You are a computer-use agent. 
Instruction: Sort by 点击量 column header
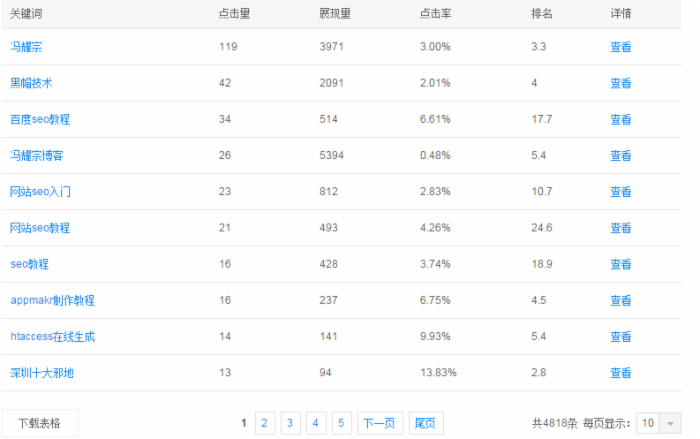(x=234, y=14)
